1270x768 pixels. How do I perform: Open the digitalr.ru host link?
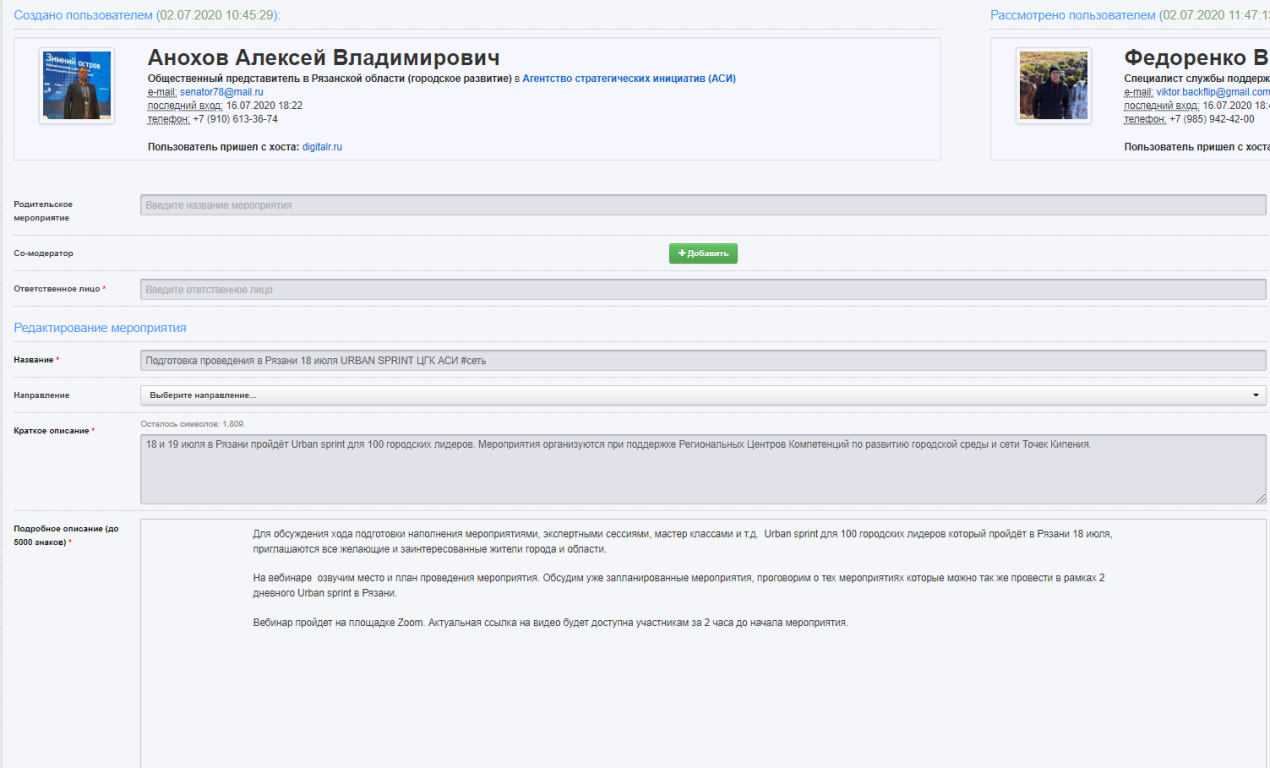pos(322,146)
